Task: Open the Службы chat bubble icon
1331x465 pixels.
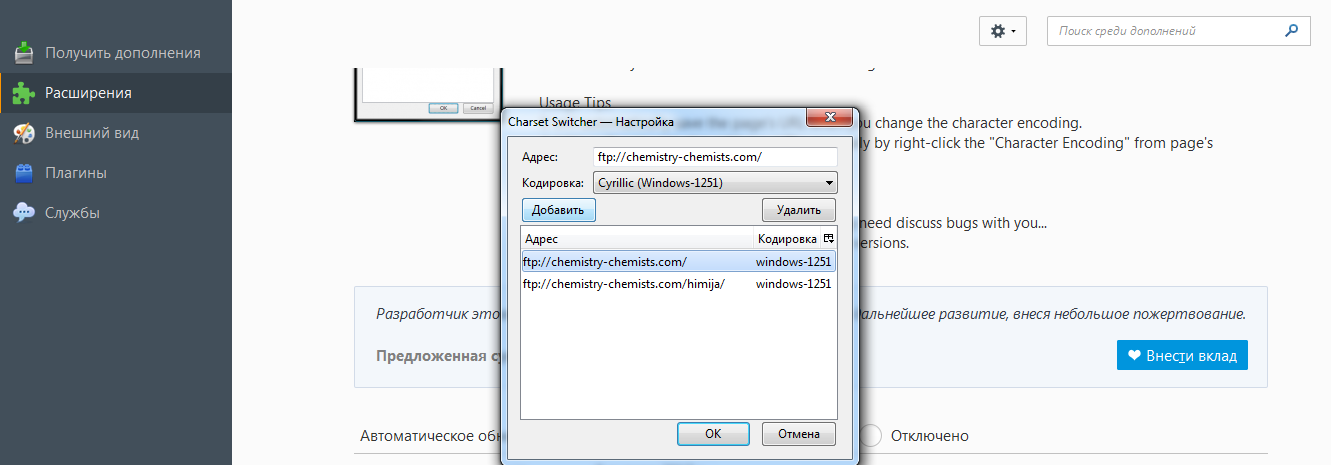Action: tap(24, 213)
